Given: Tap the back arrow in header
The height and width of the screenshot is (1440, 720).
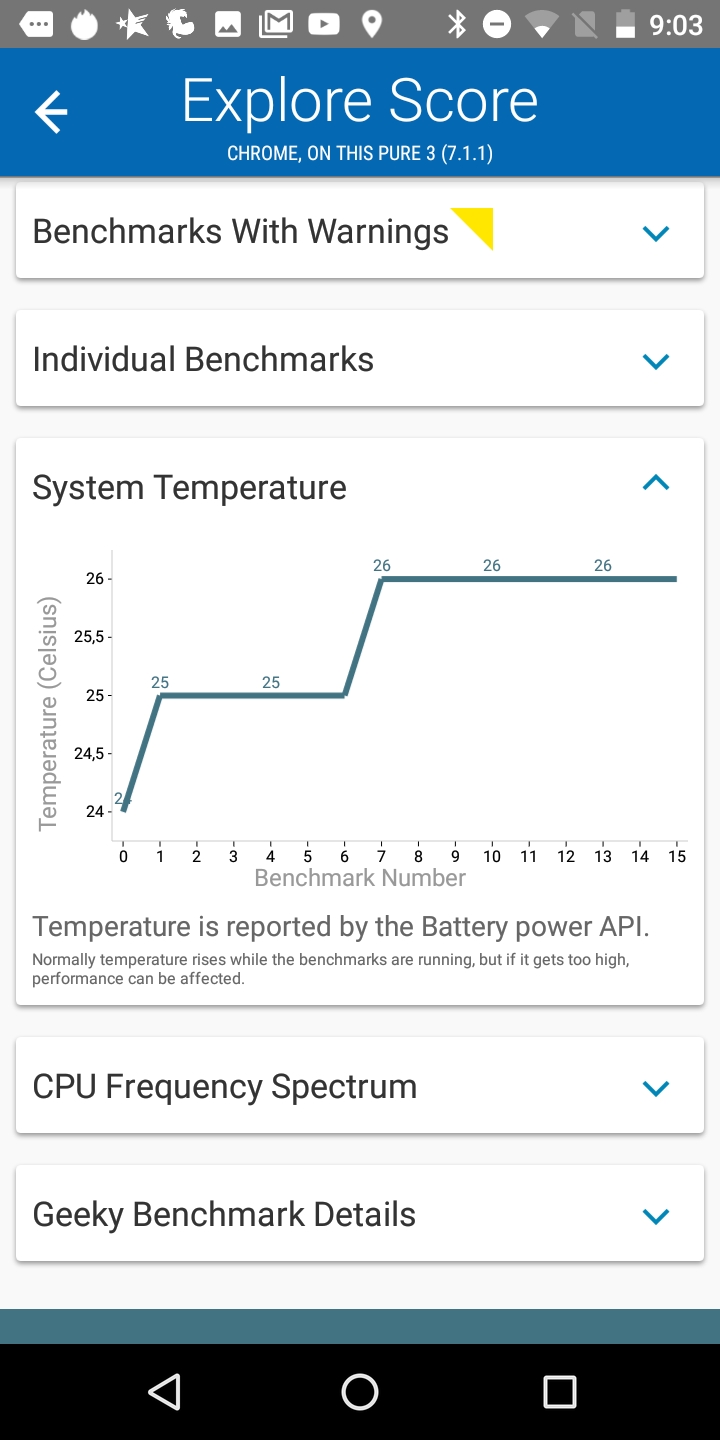Looking at the screenshot, I should click(x=51, y=112).
